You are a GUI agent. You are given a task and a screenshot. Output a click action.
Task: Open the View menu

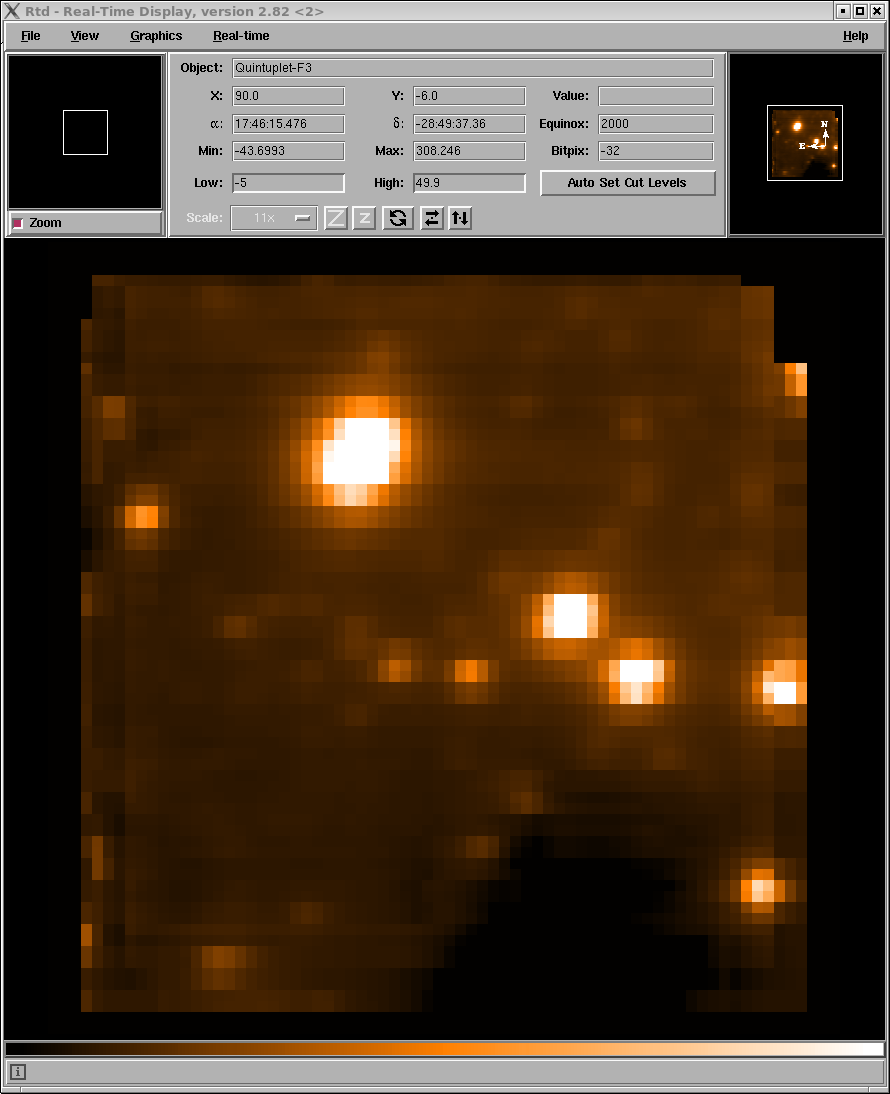85,36
